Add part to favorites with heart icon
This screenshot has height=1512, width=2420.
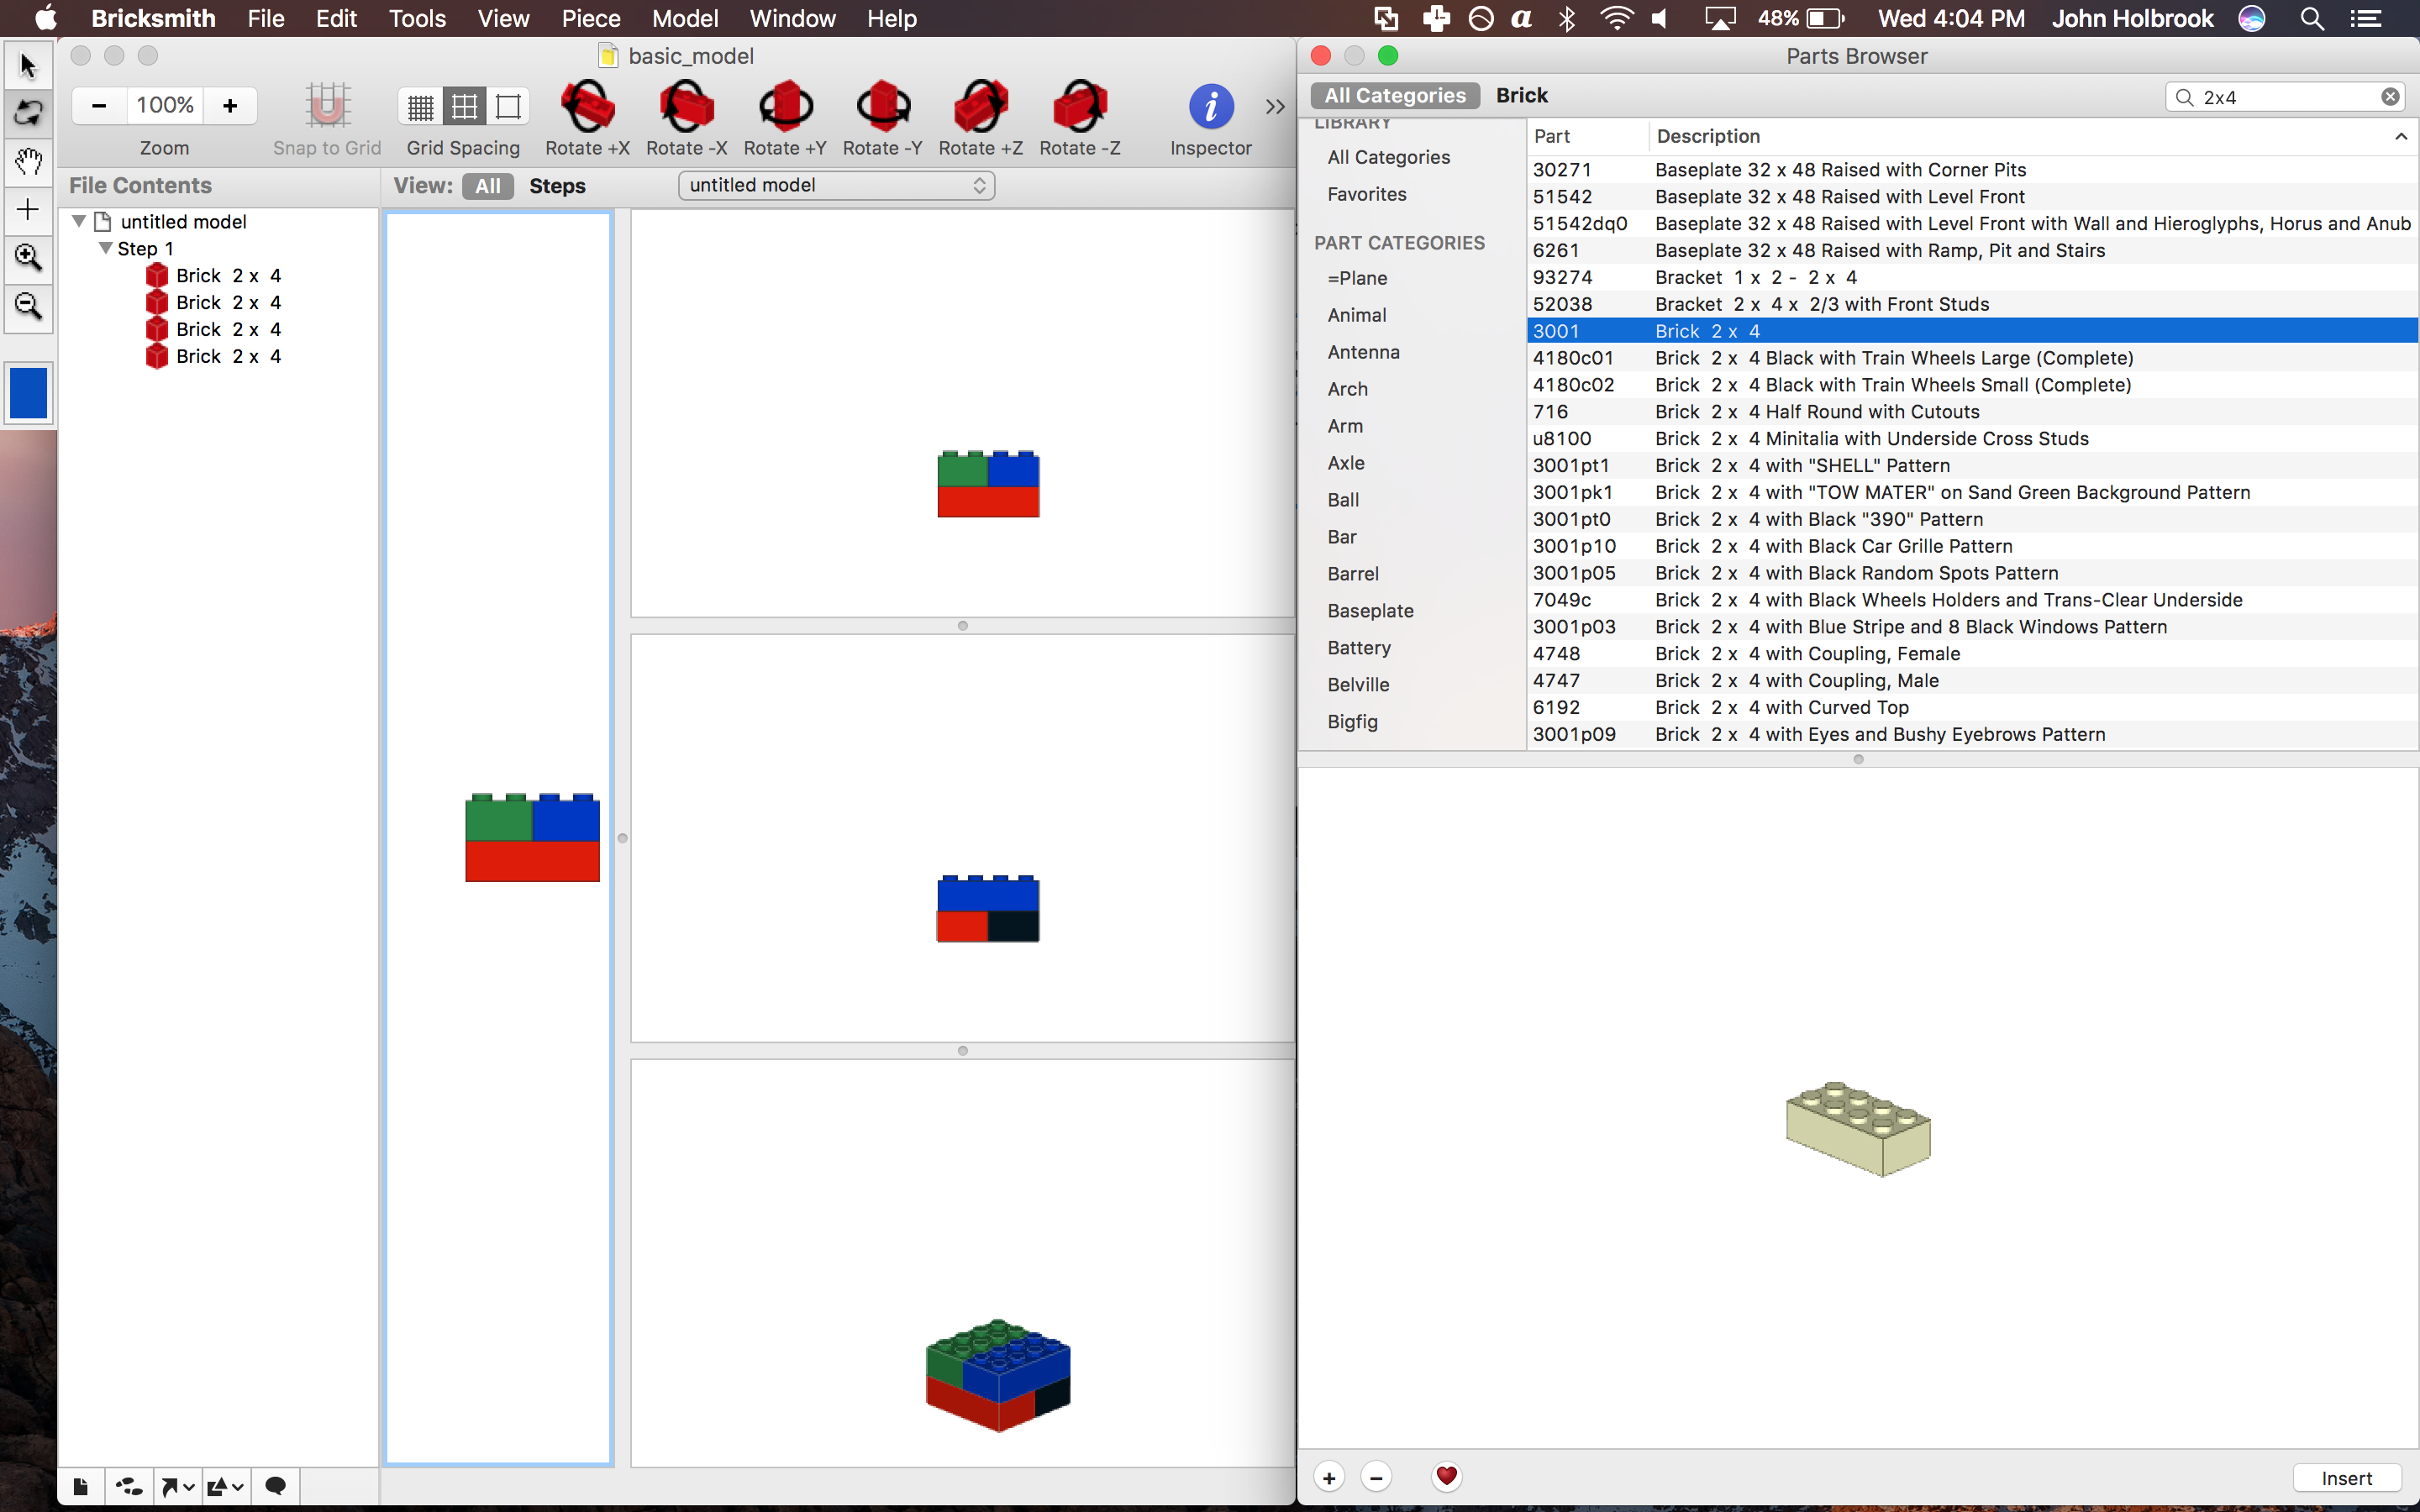[x=1446, y=1476]
